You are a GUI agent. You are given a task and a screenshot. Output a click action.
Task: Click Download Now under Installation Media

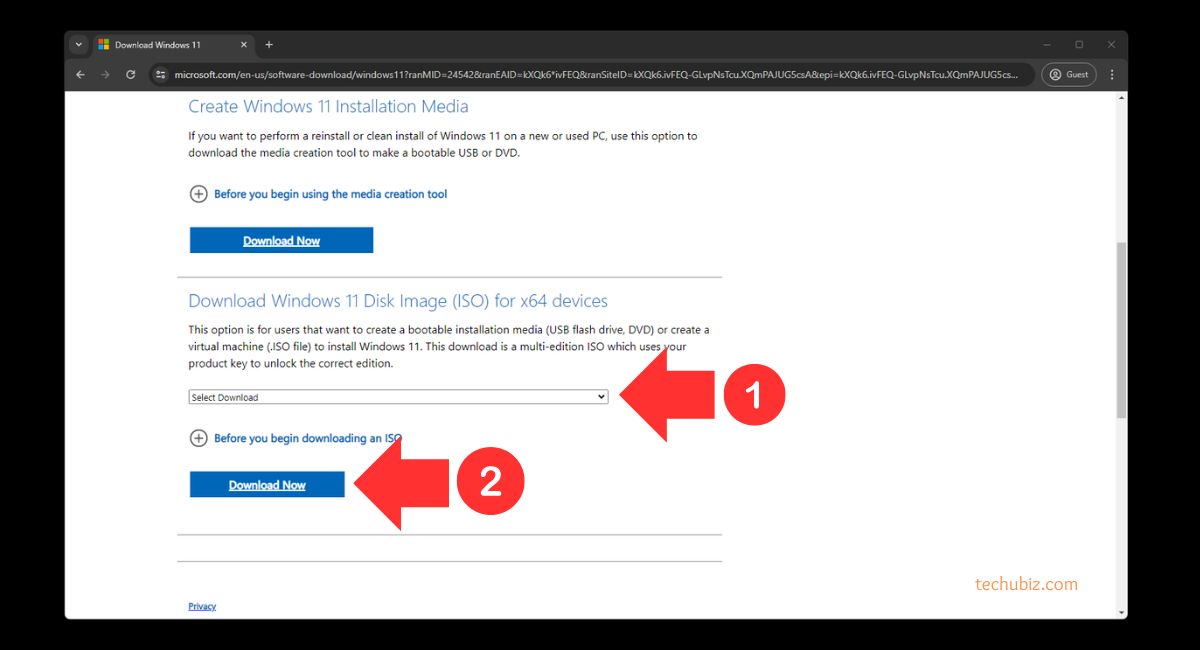point(281,241)
